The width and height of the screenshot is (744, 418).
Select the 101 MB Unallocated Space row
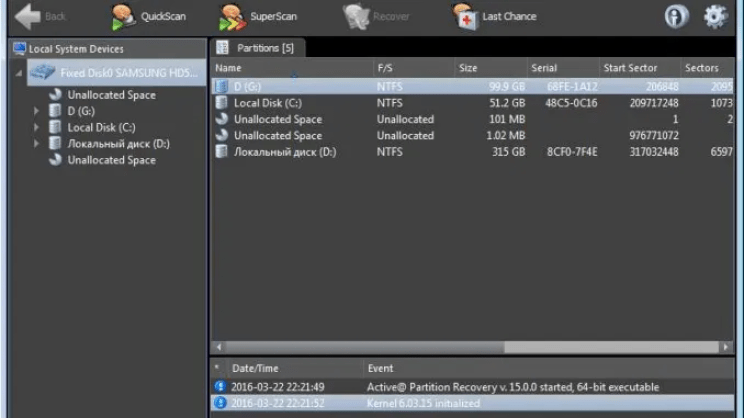pyautogui.click(x=278, y=119)
